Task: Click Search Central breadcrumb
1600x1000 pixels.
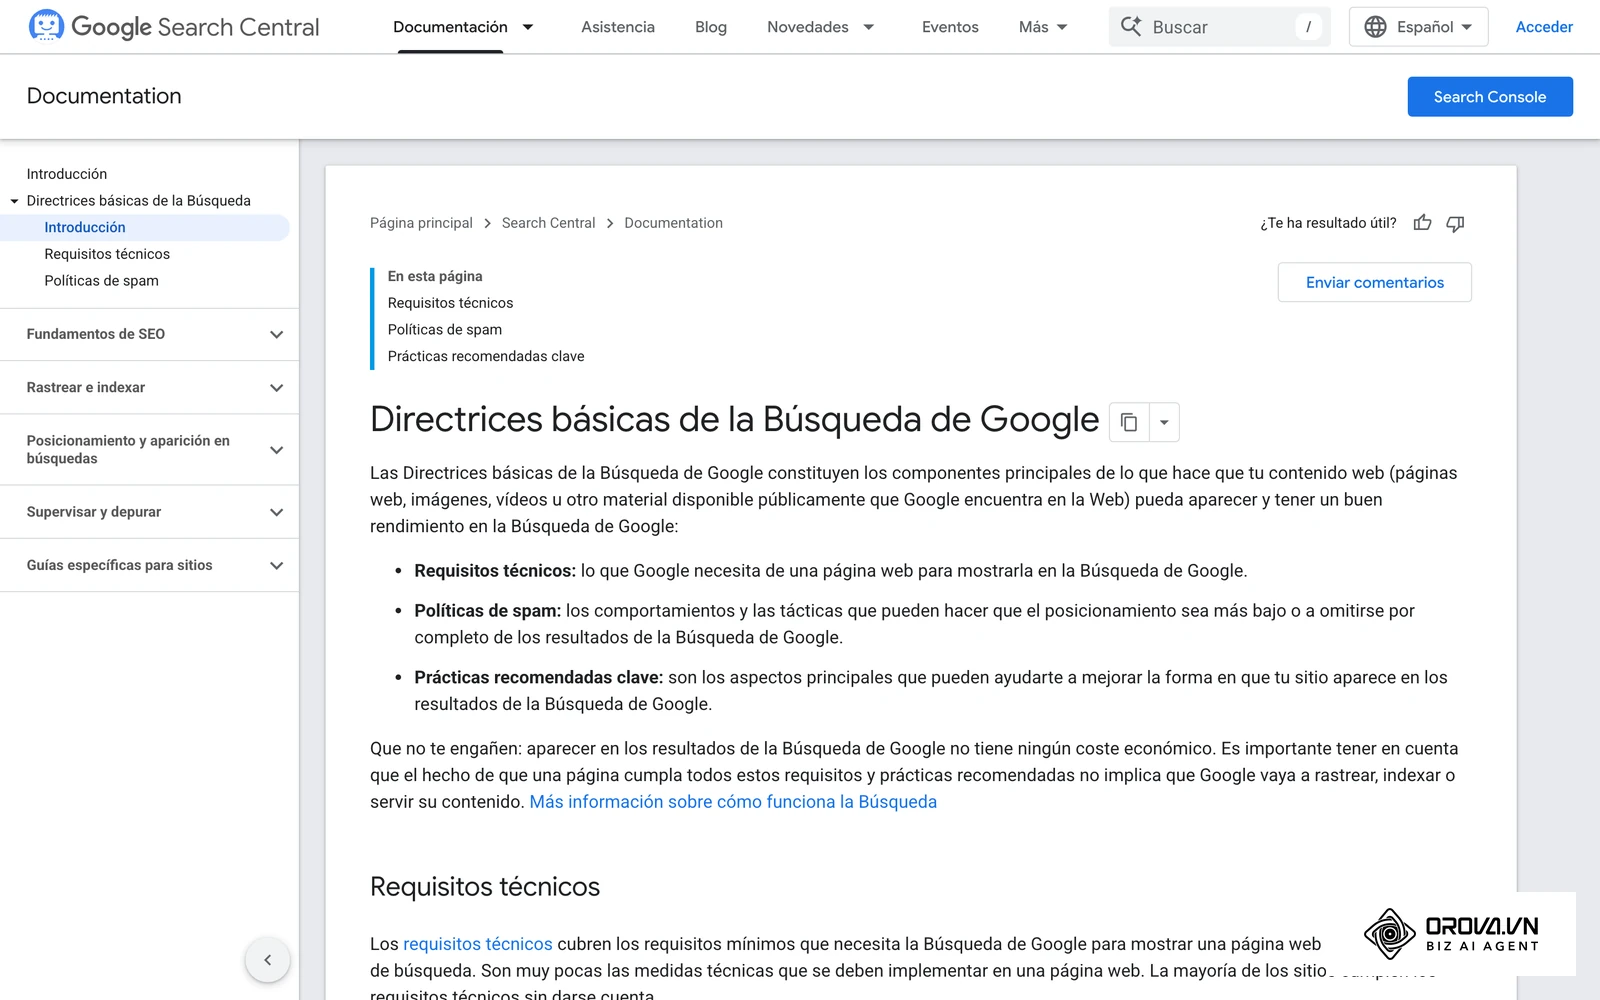Action: 548,223
